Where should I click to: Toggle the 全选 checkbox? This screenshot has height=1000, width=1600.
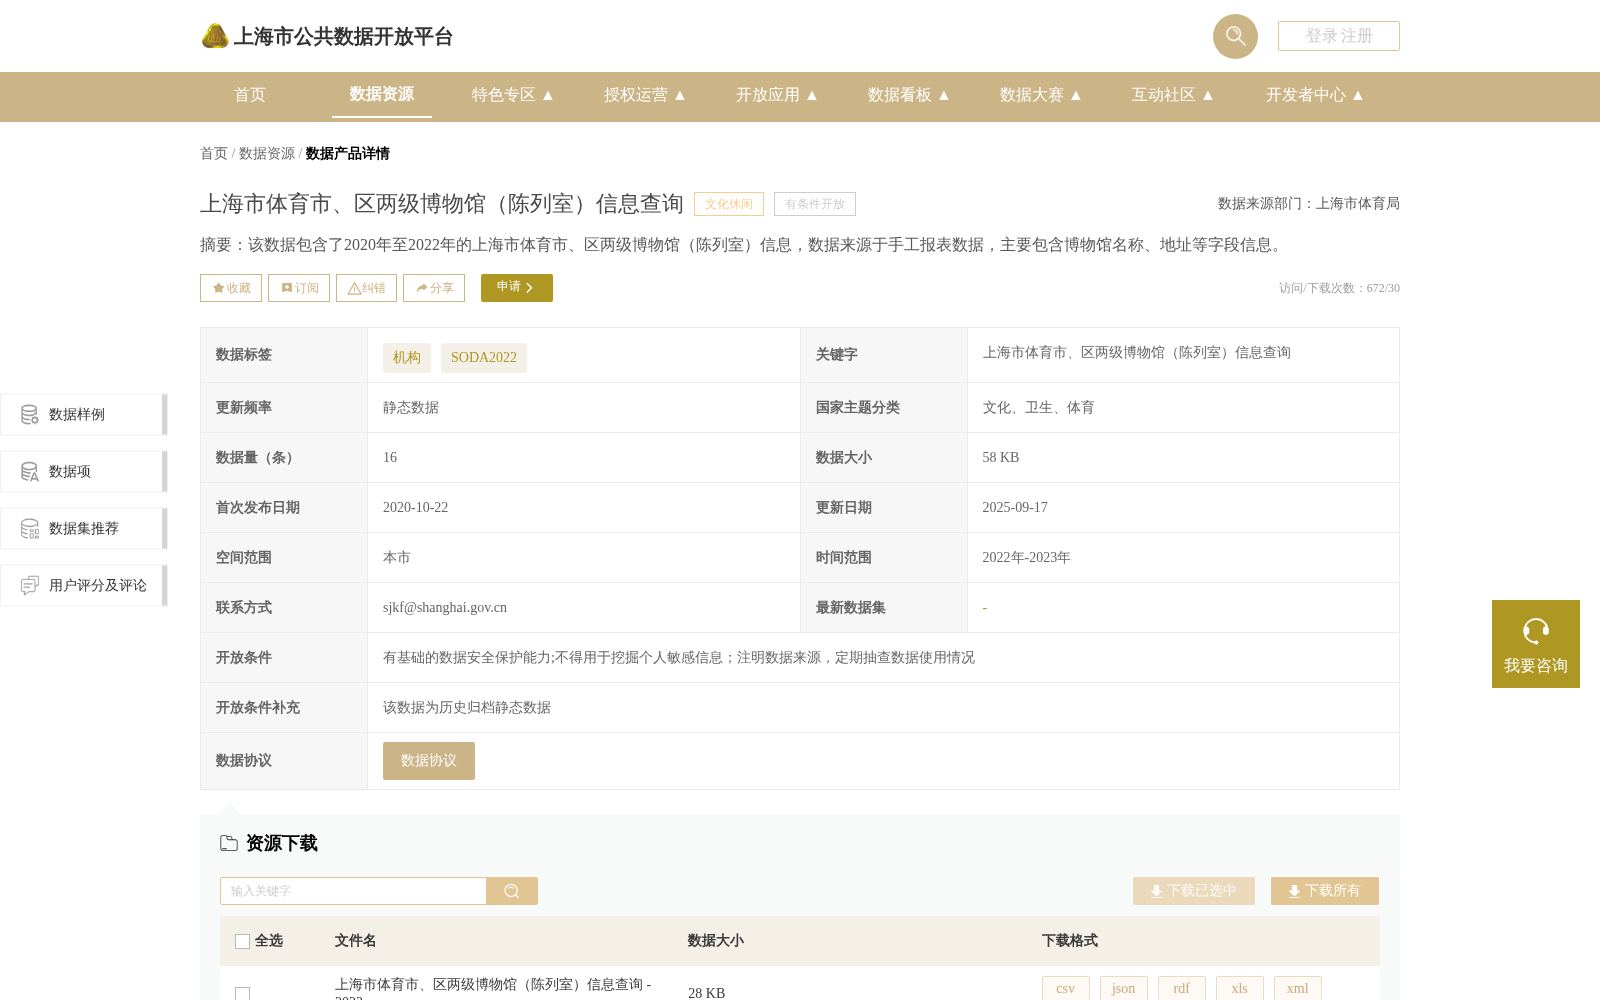pyautogui.click(x=242, y=941)
